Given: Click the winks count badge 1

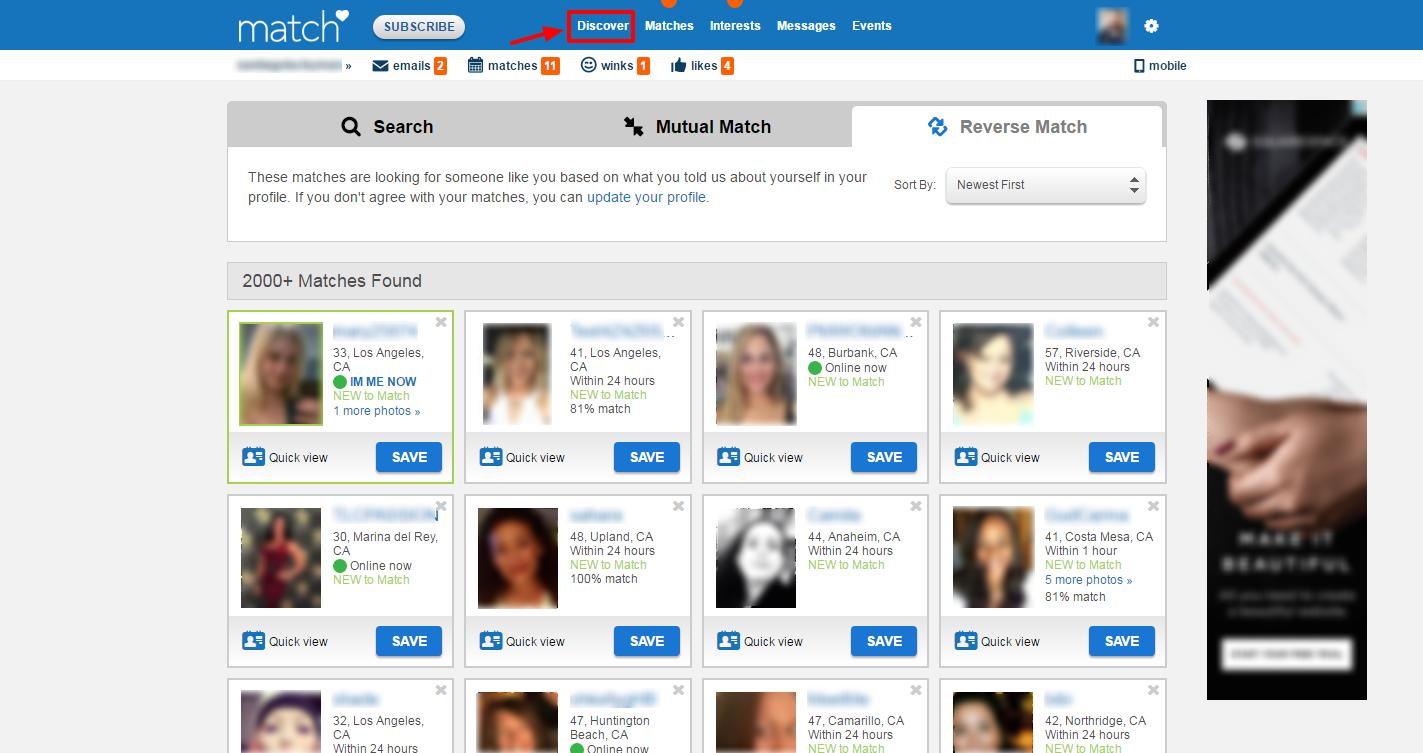Looking at the screenshot, I should click(643, 66).
